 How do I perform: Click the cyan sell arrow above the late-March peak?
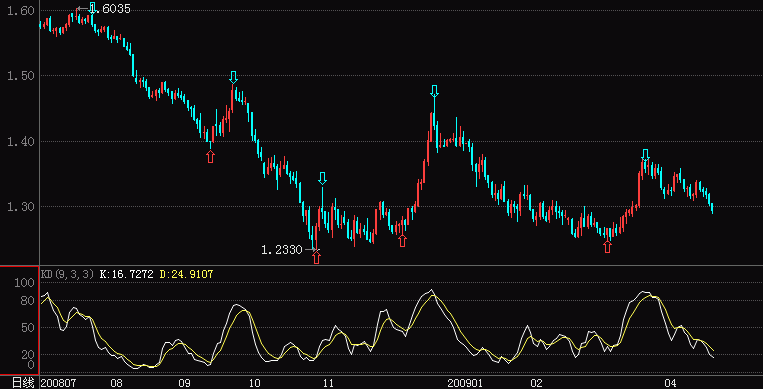(645, 155)
